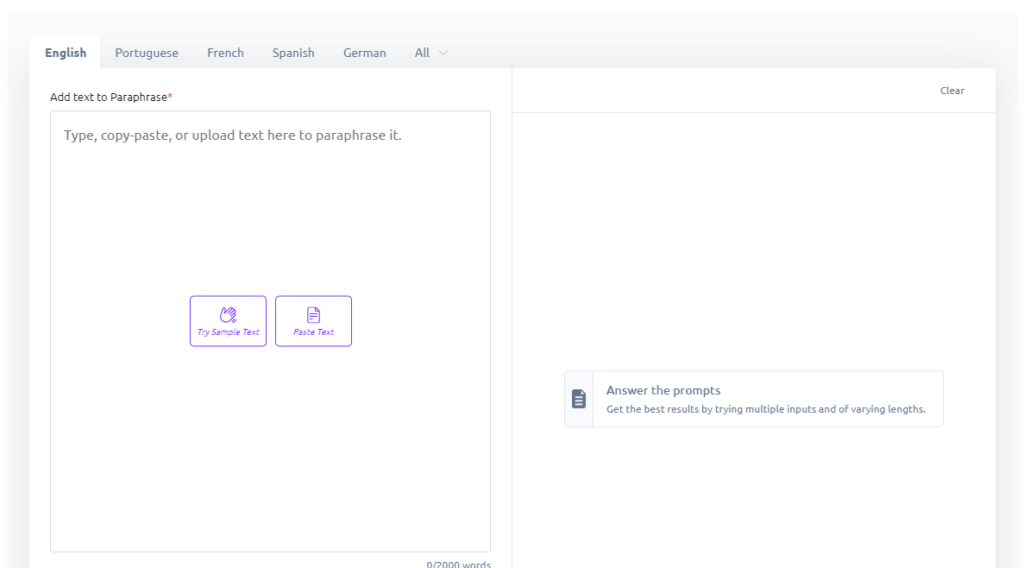This screenshot has height=568, width=1024.
Task: Switch to the German language tab
Action: (364, 53)
